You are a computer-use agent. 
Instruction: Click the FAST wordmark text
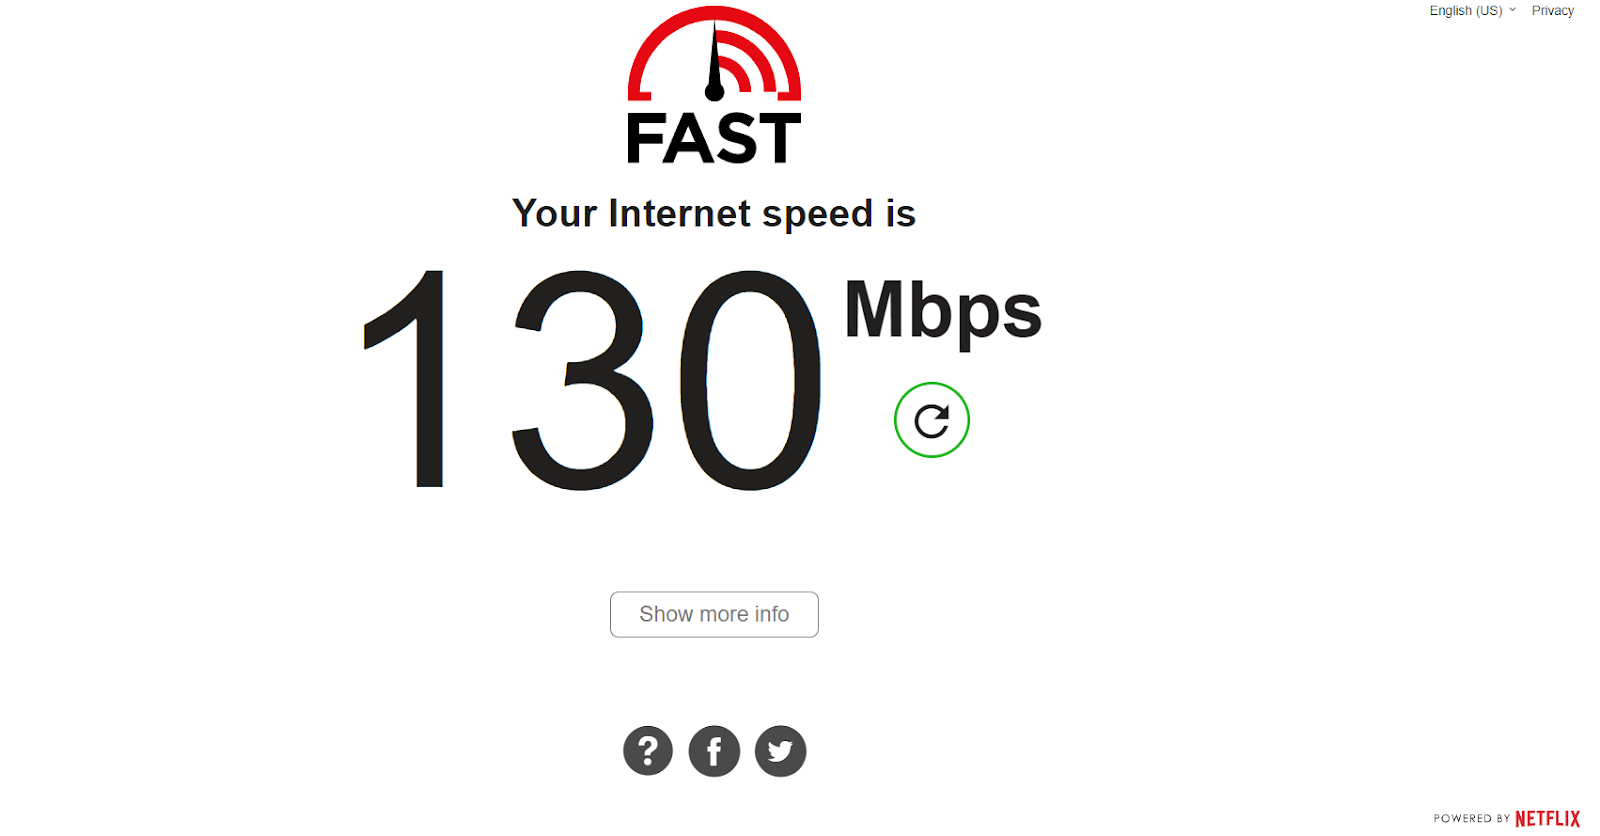714,138
